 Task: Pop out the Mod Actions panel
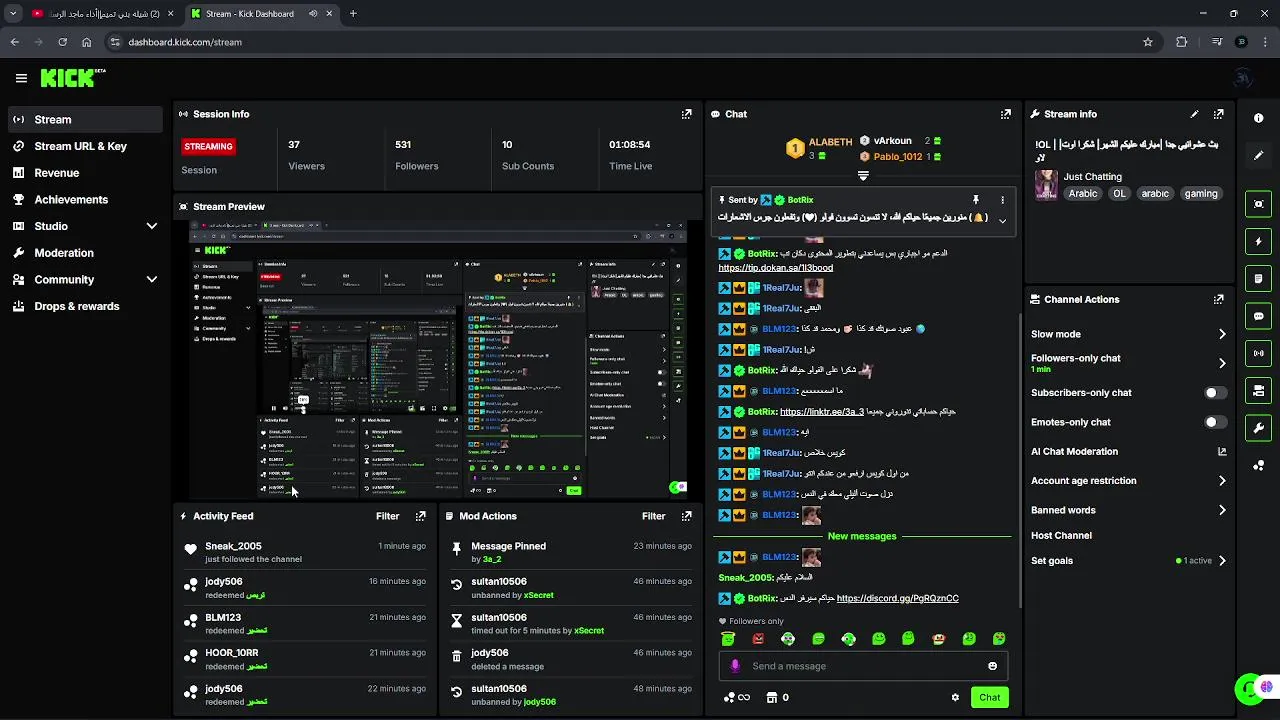(x=686, y=516)
